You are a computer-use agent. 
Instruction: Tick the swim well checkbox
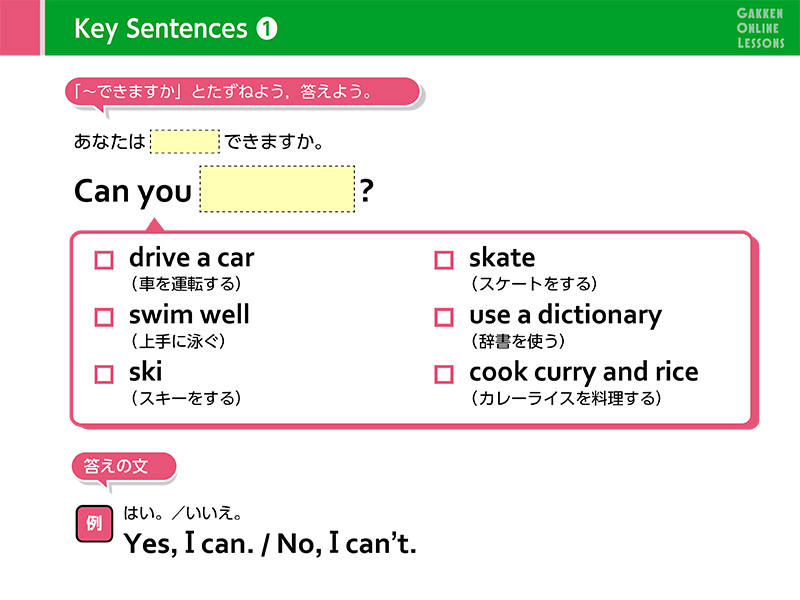(x=104, y=317)
